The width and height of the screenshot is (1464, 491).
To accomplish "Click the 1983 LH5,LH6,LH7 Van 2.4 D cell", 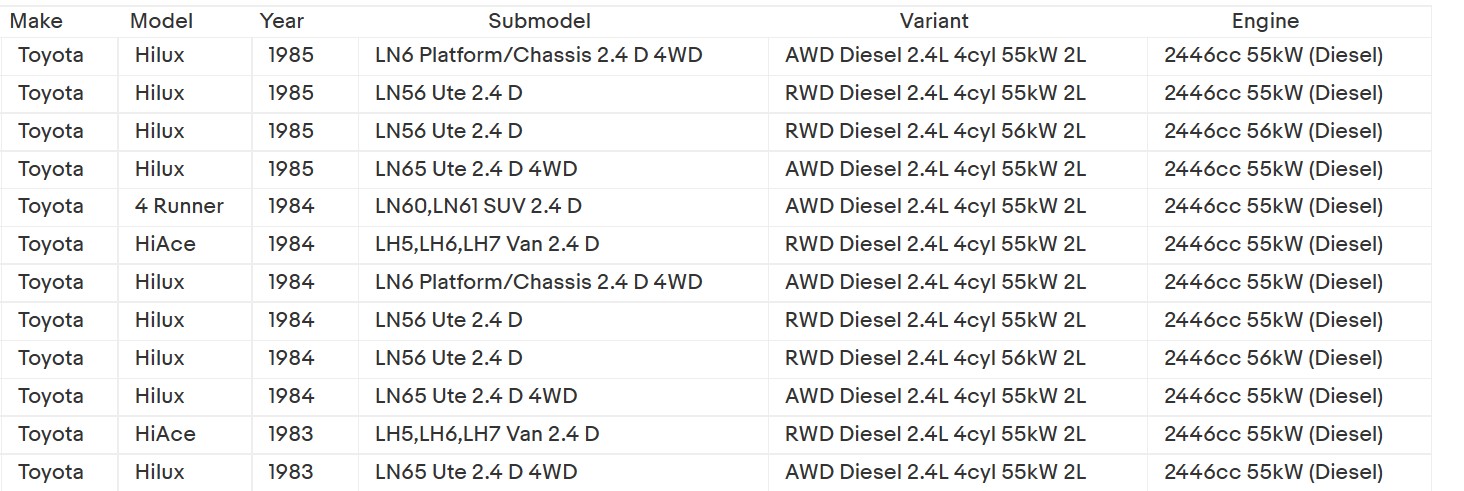I will (x=487, y=434).
